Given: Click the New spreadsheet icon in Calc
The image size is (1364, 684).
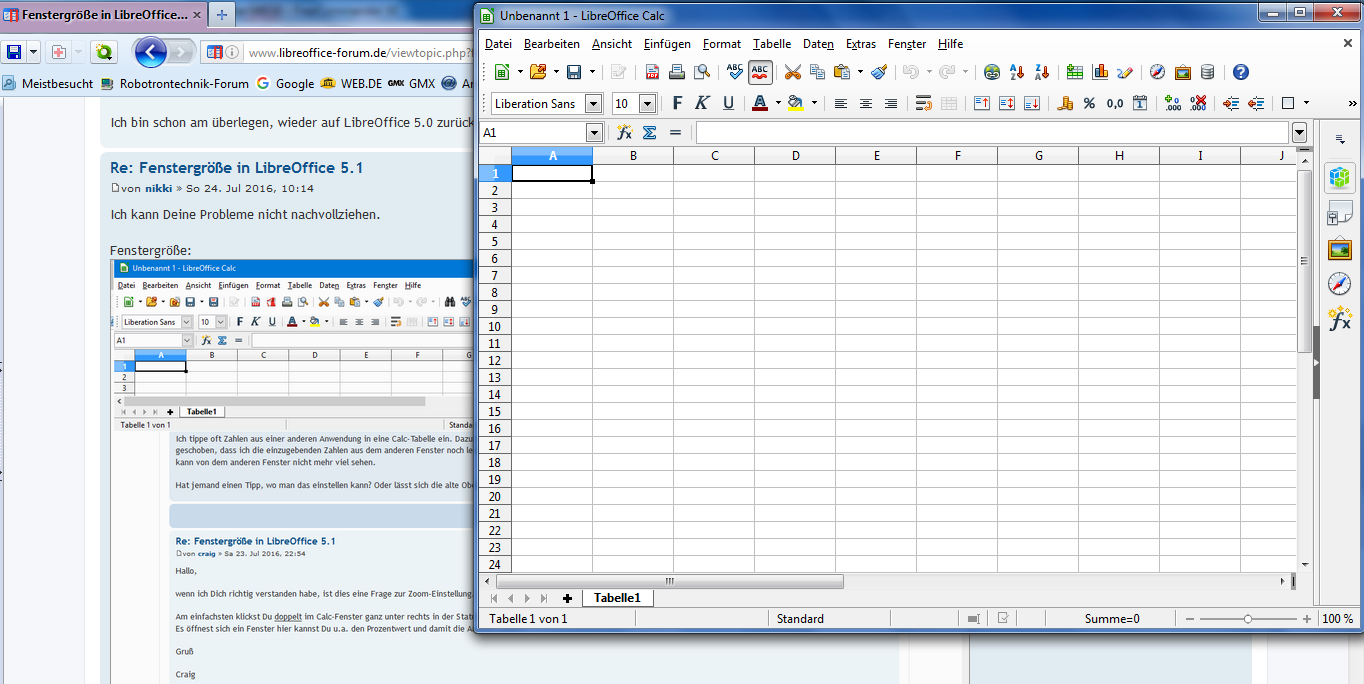Looking at the screenshot, I should [x=502, y=72].
